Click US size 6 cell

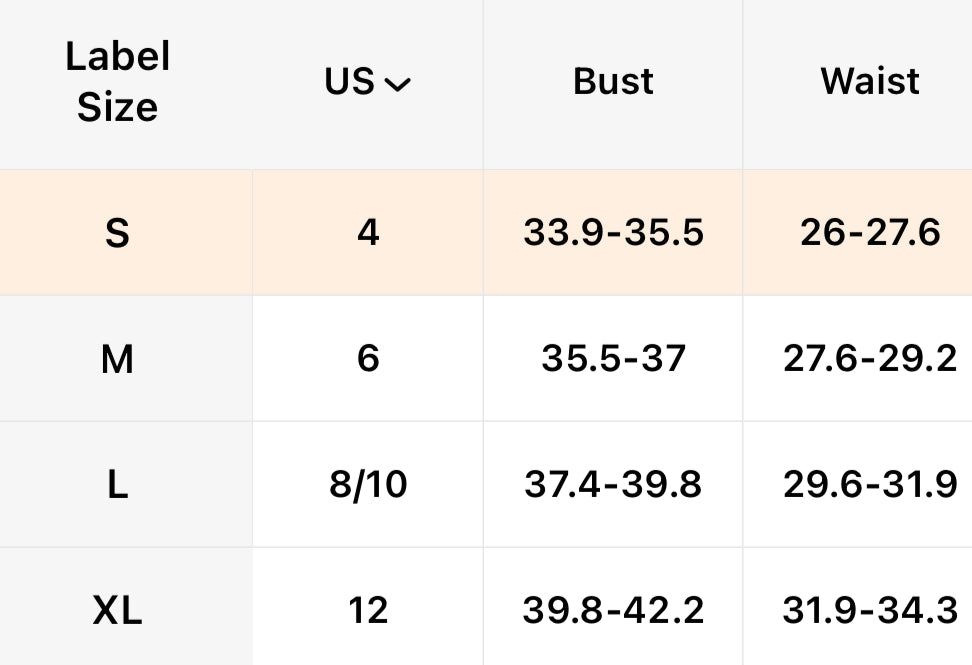pos(368,358)
